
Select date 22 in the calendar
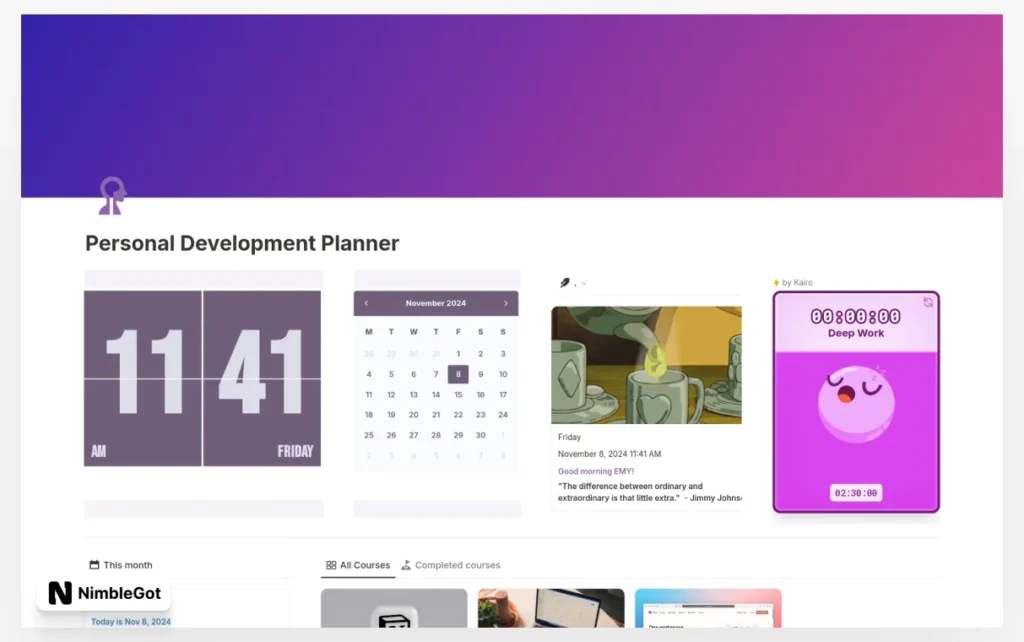coord(458,415)
